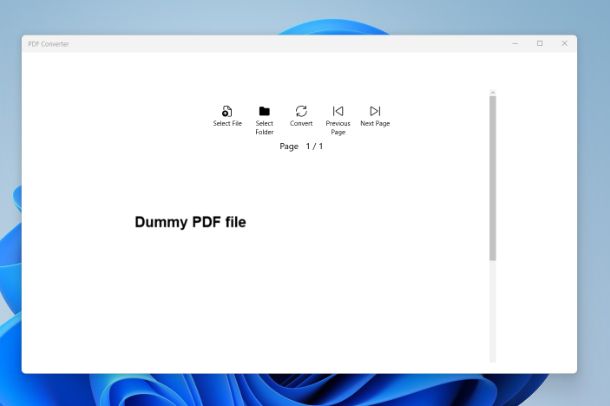Click the "Convert" text label
This screenshot has height=406, width=610.
point(301,124)
